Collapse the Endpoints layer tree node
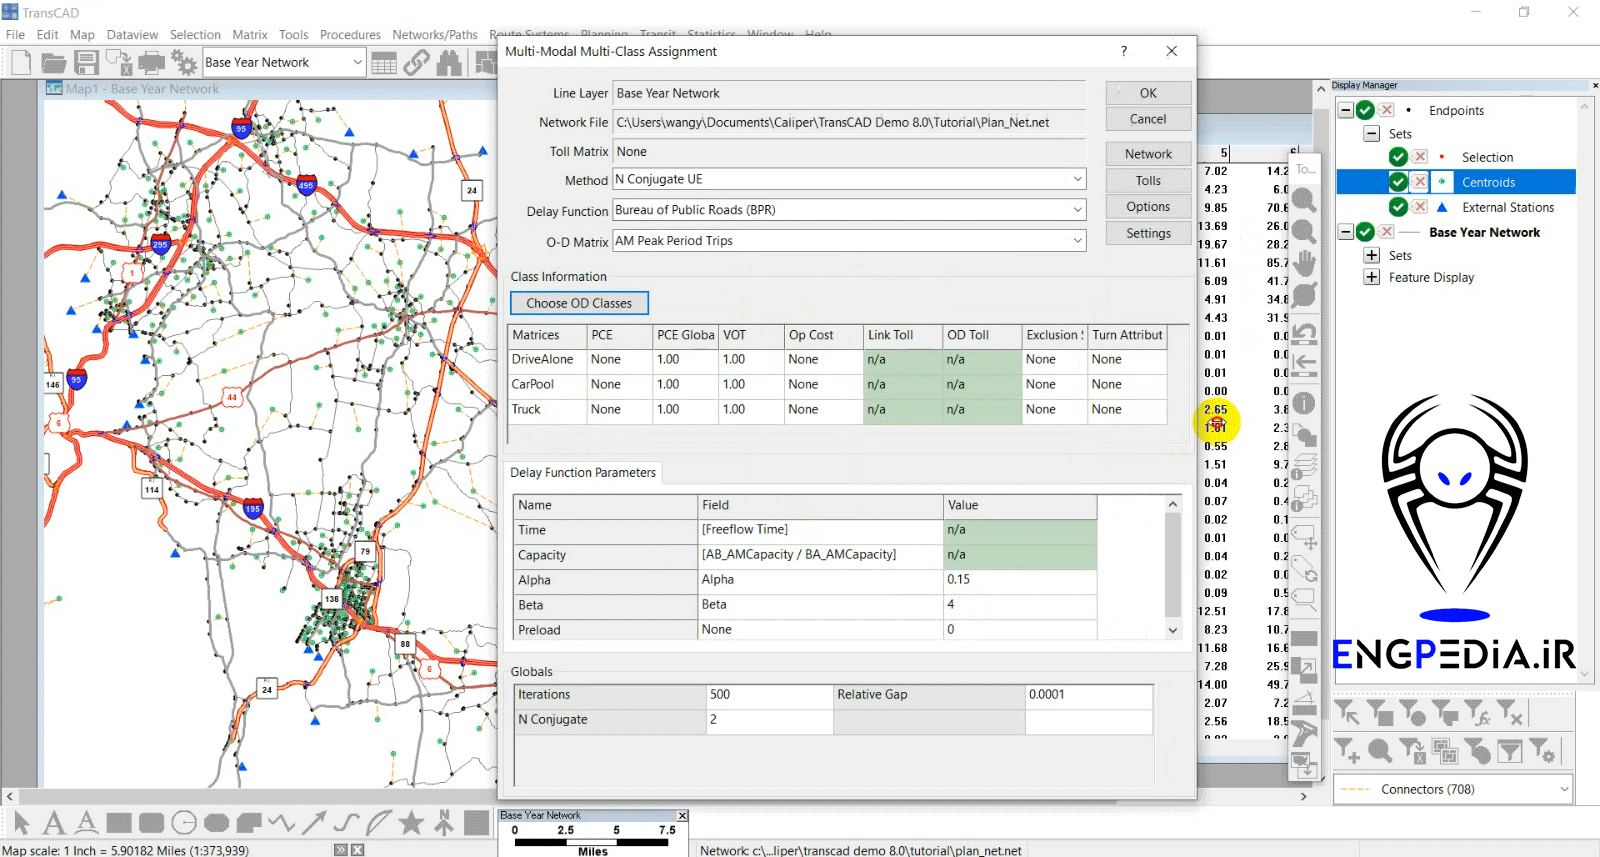This screenshot has height=857, width=1600. [x=1346, y=110]
